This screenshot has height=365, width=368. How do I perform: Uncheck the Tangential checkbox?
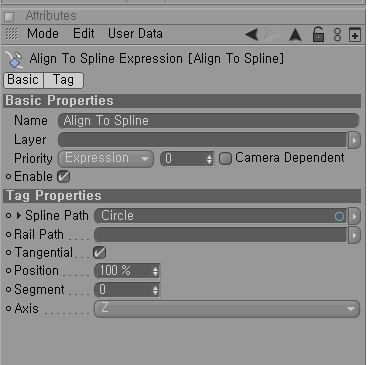[x=99, y=252]
